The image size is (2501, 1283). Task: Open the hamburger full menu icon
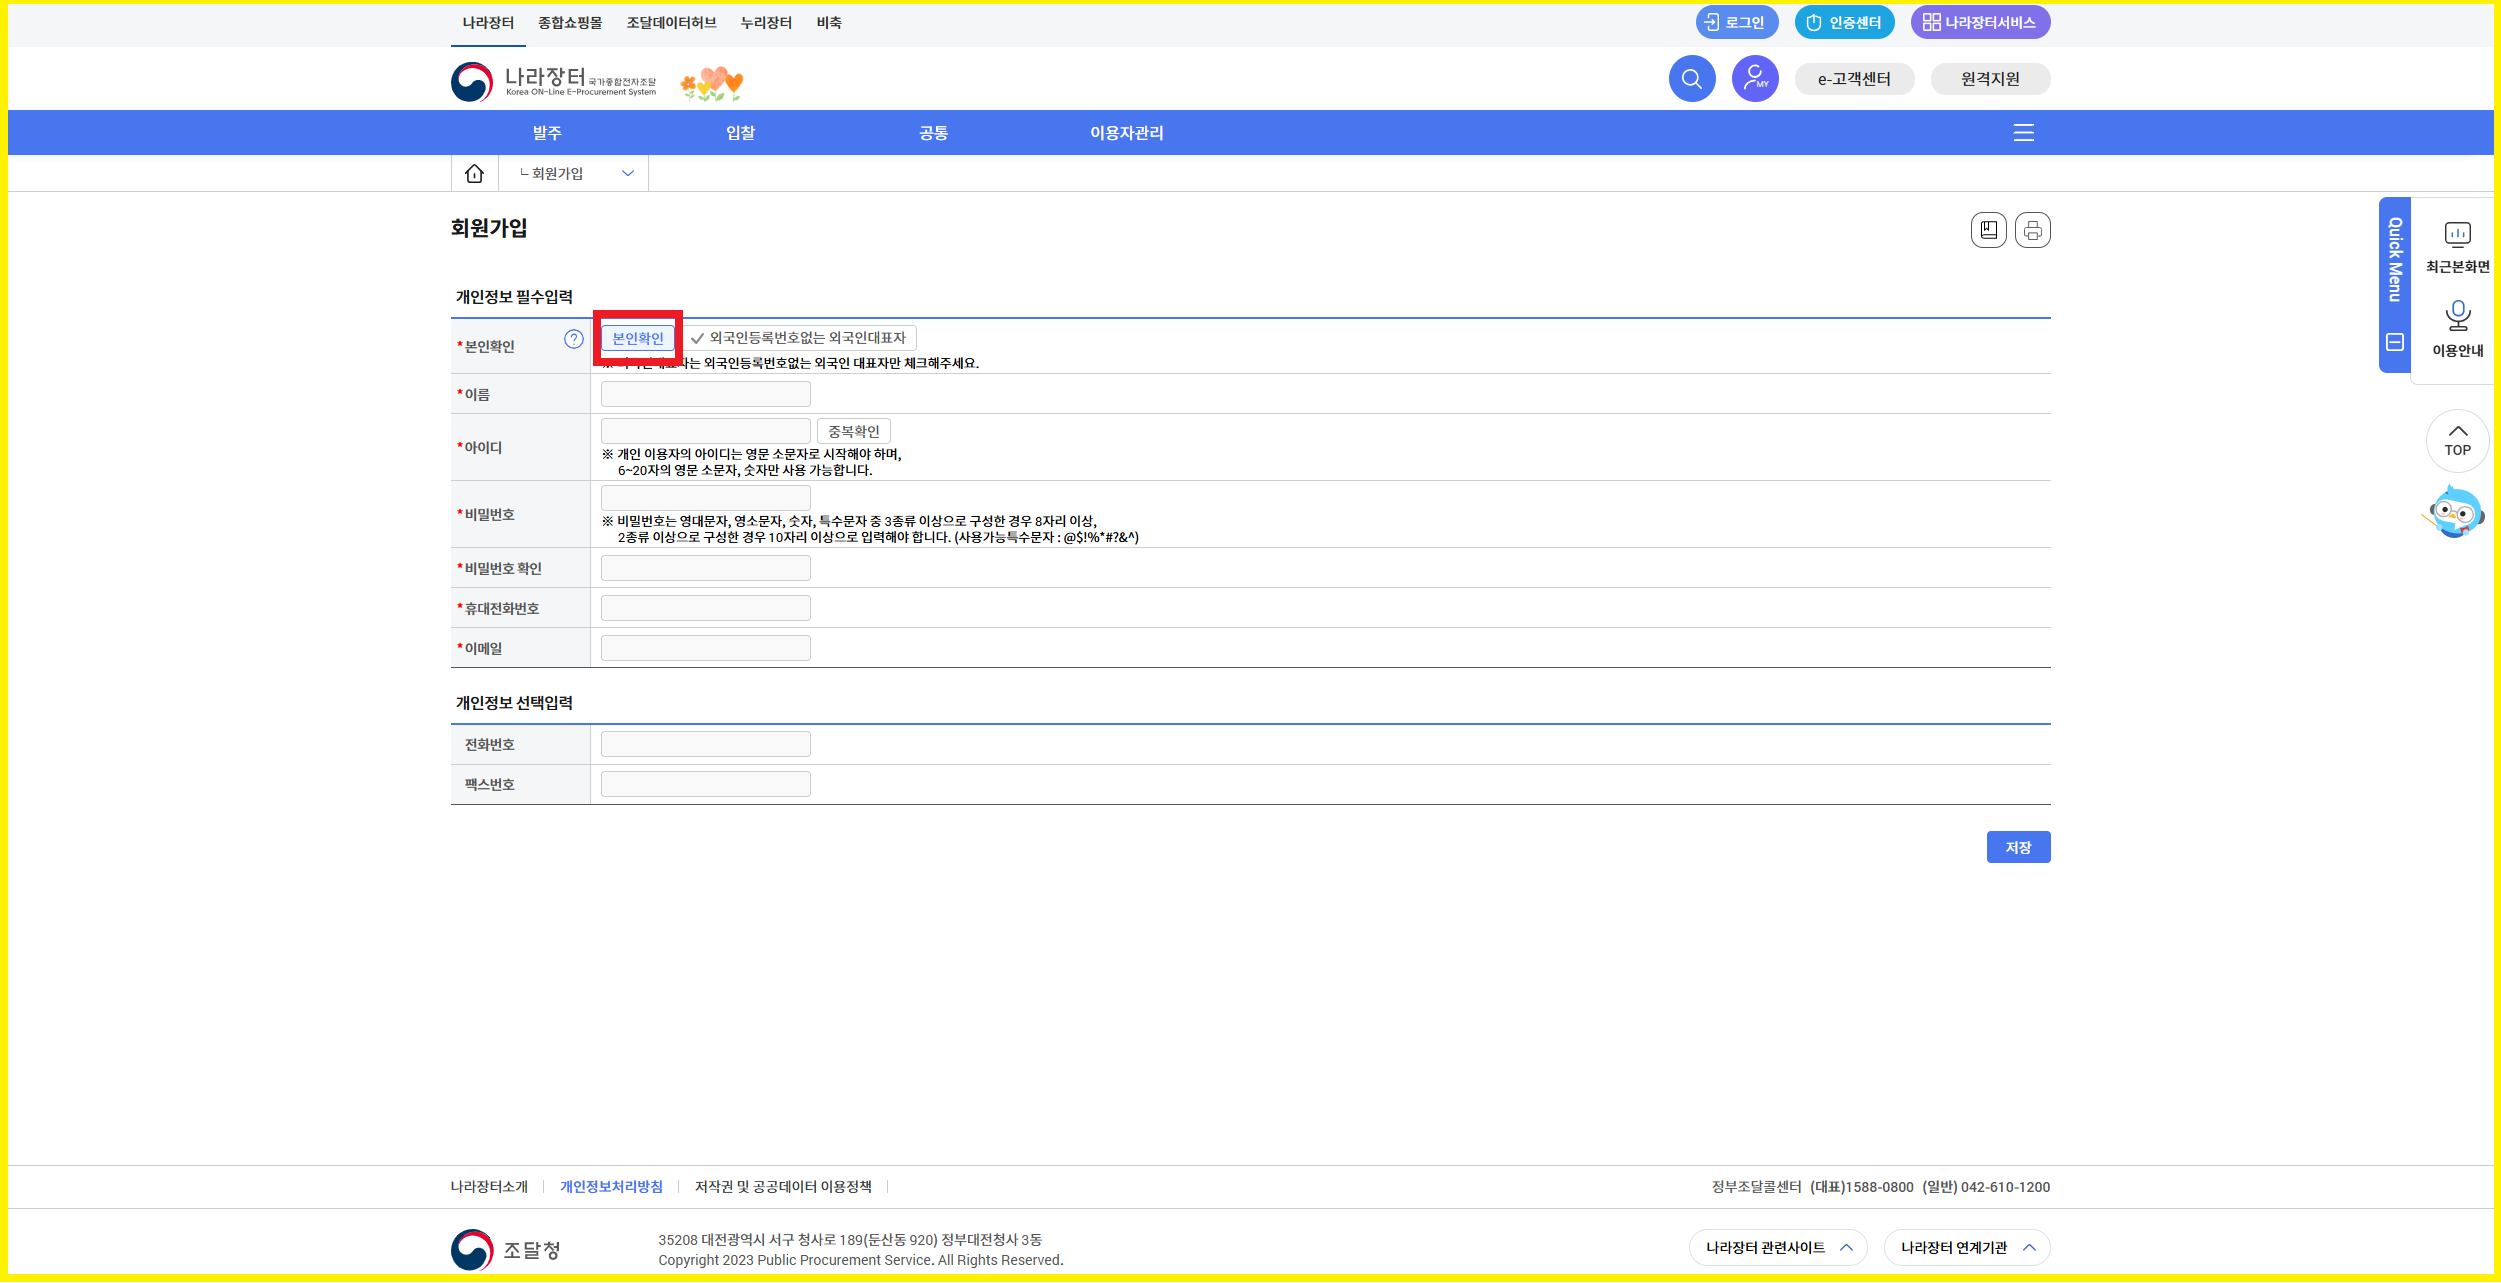point(2023,133)
